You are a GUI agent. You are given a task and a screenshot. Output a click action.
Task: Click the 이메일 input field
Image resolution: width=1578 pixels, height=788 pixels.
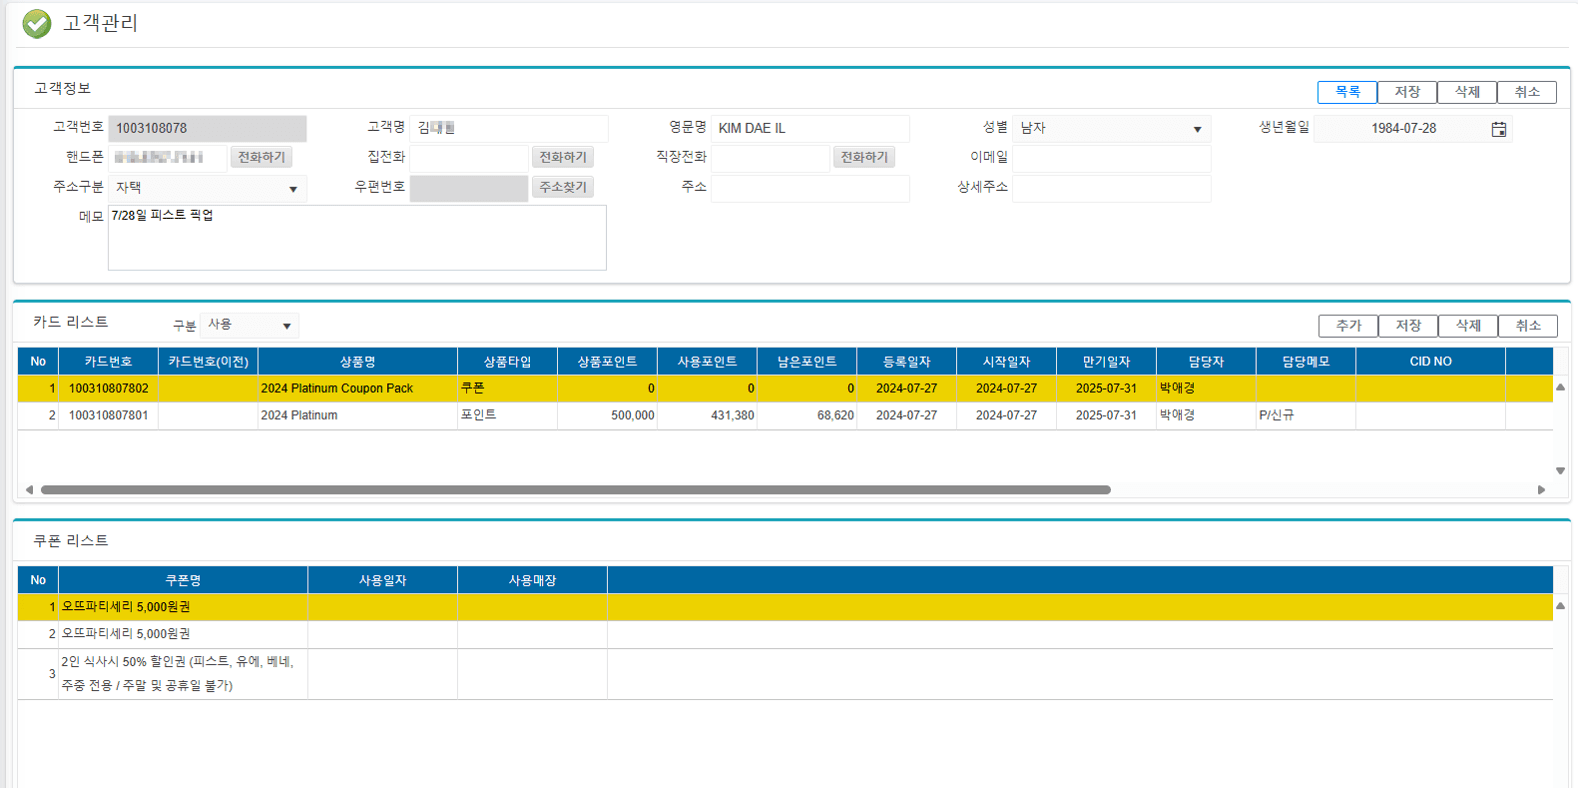click(x=1111, y=158)
